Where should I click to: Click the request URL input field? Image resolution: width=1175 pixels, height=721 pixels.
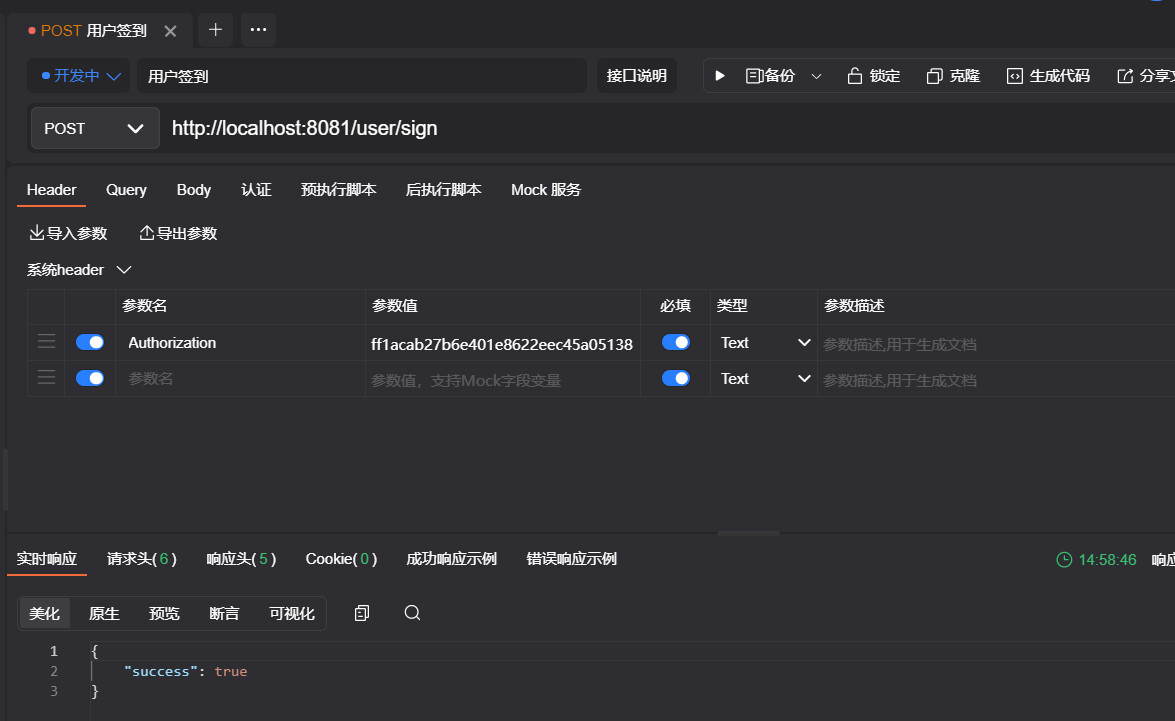(x=600, y=128)
